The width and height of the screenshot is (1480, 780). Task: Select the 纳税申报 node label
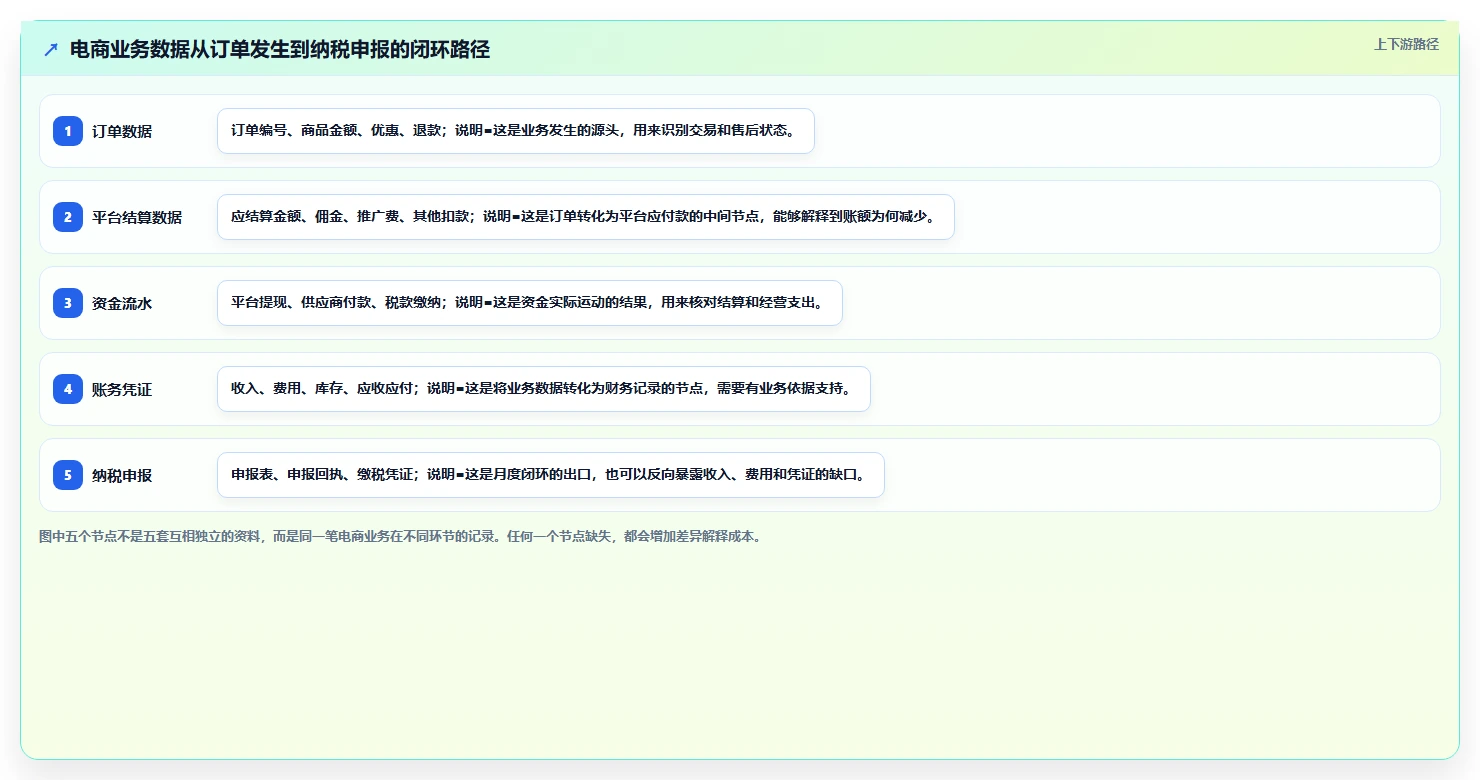point(122,475)
